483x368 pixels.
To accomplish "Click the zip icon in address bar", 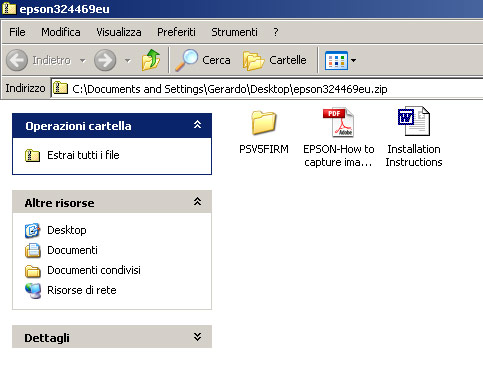I will click(60, 88).
